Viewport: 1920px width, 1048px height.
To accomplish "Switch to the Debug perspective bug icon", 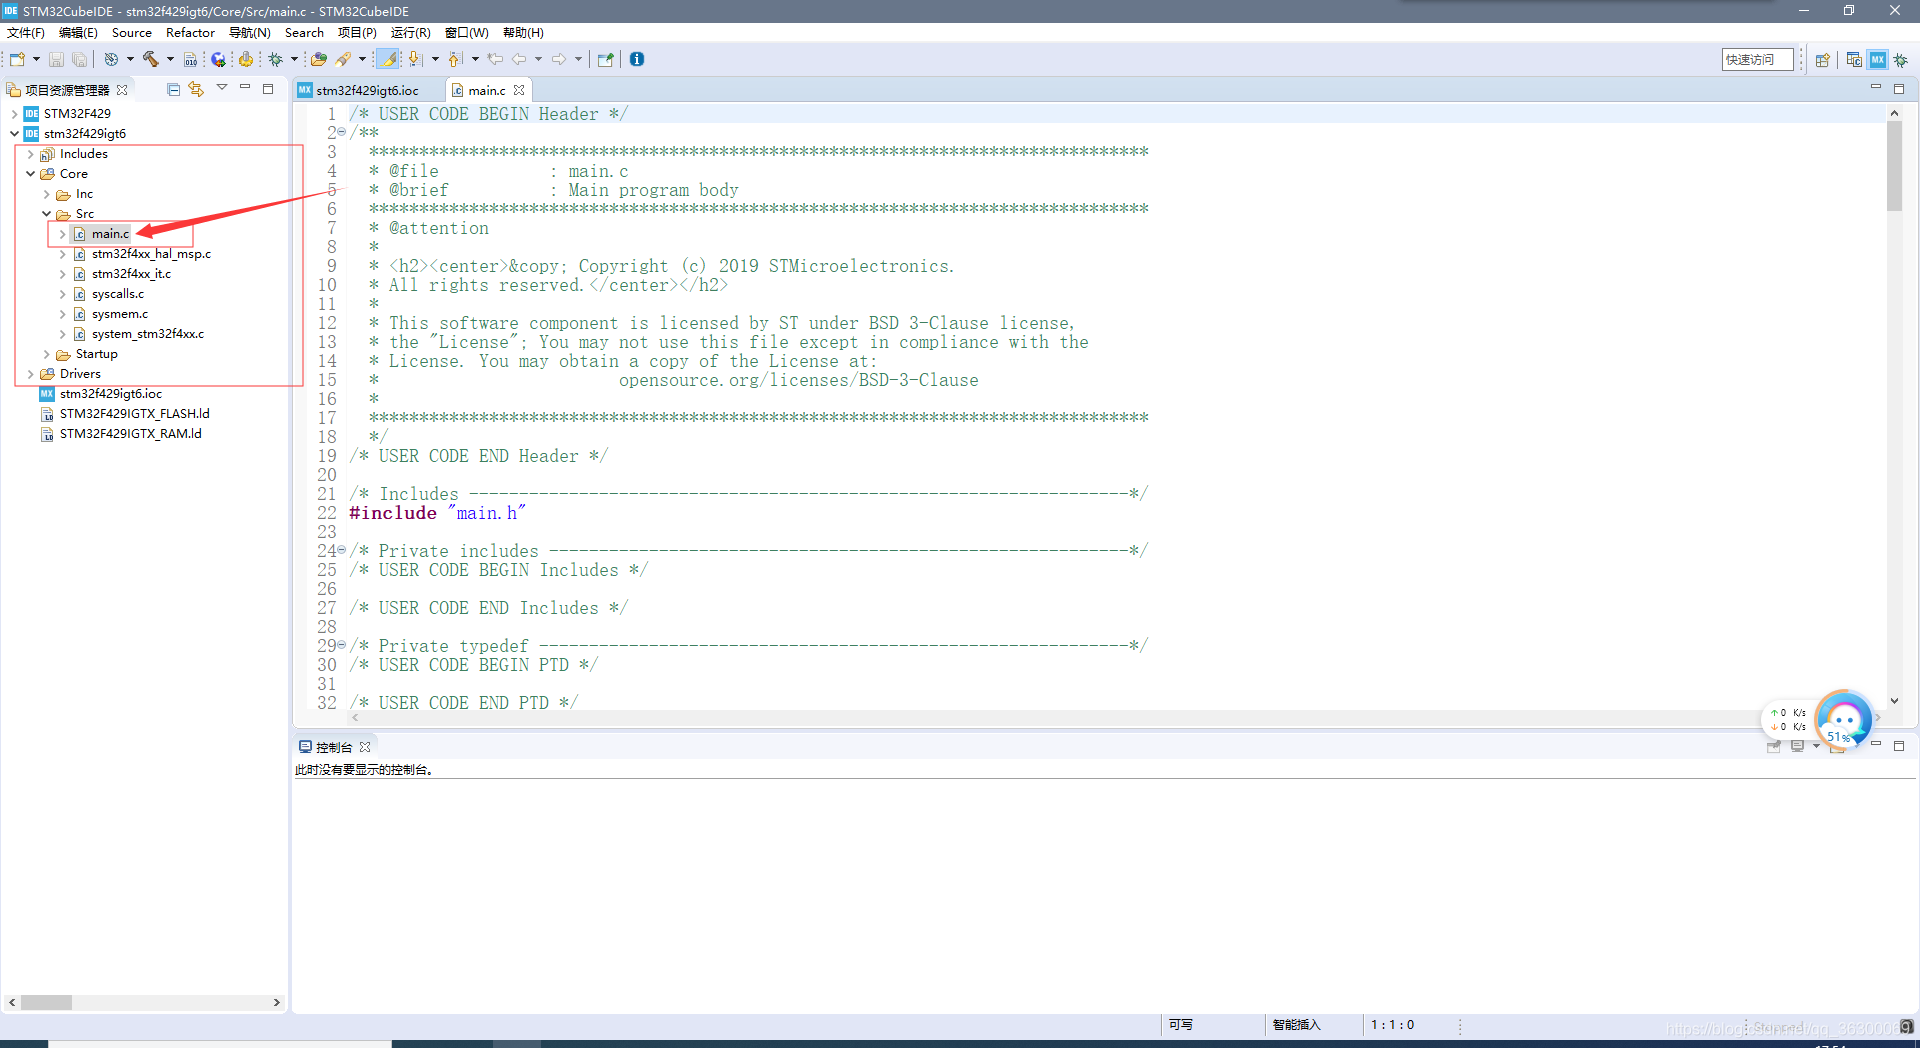I will [x=1901, y=60].
